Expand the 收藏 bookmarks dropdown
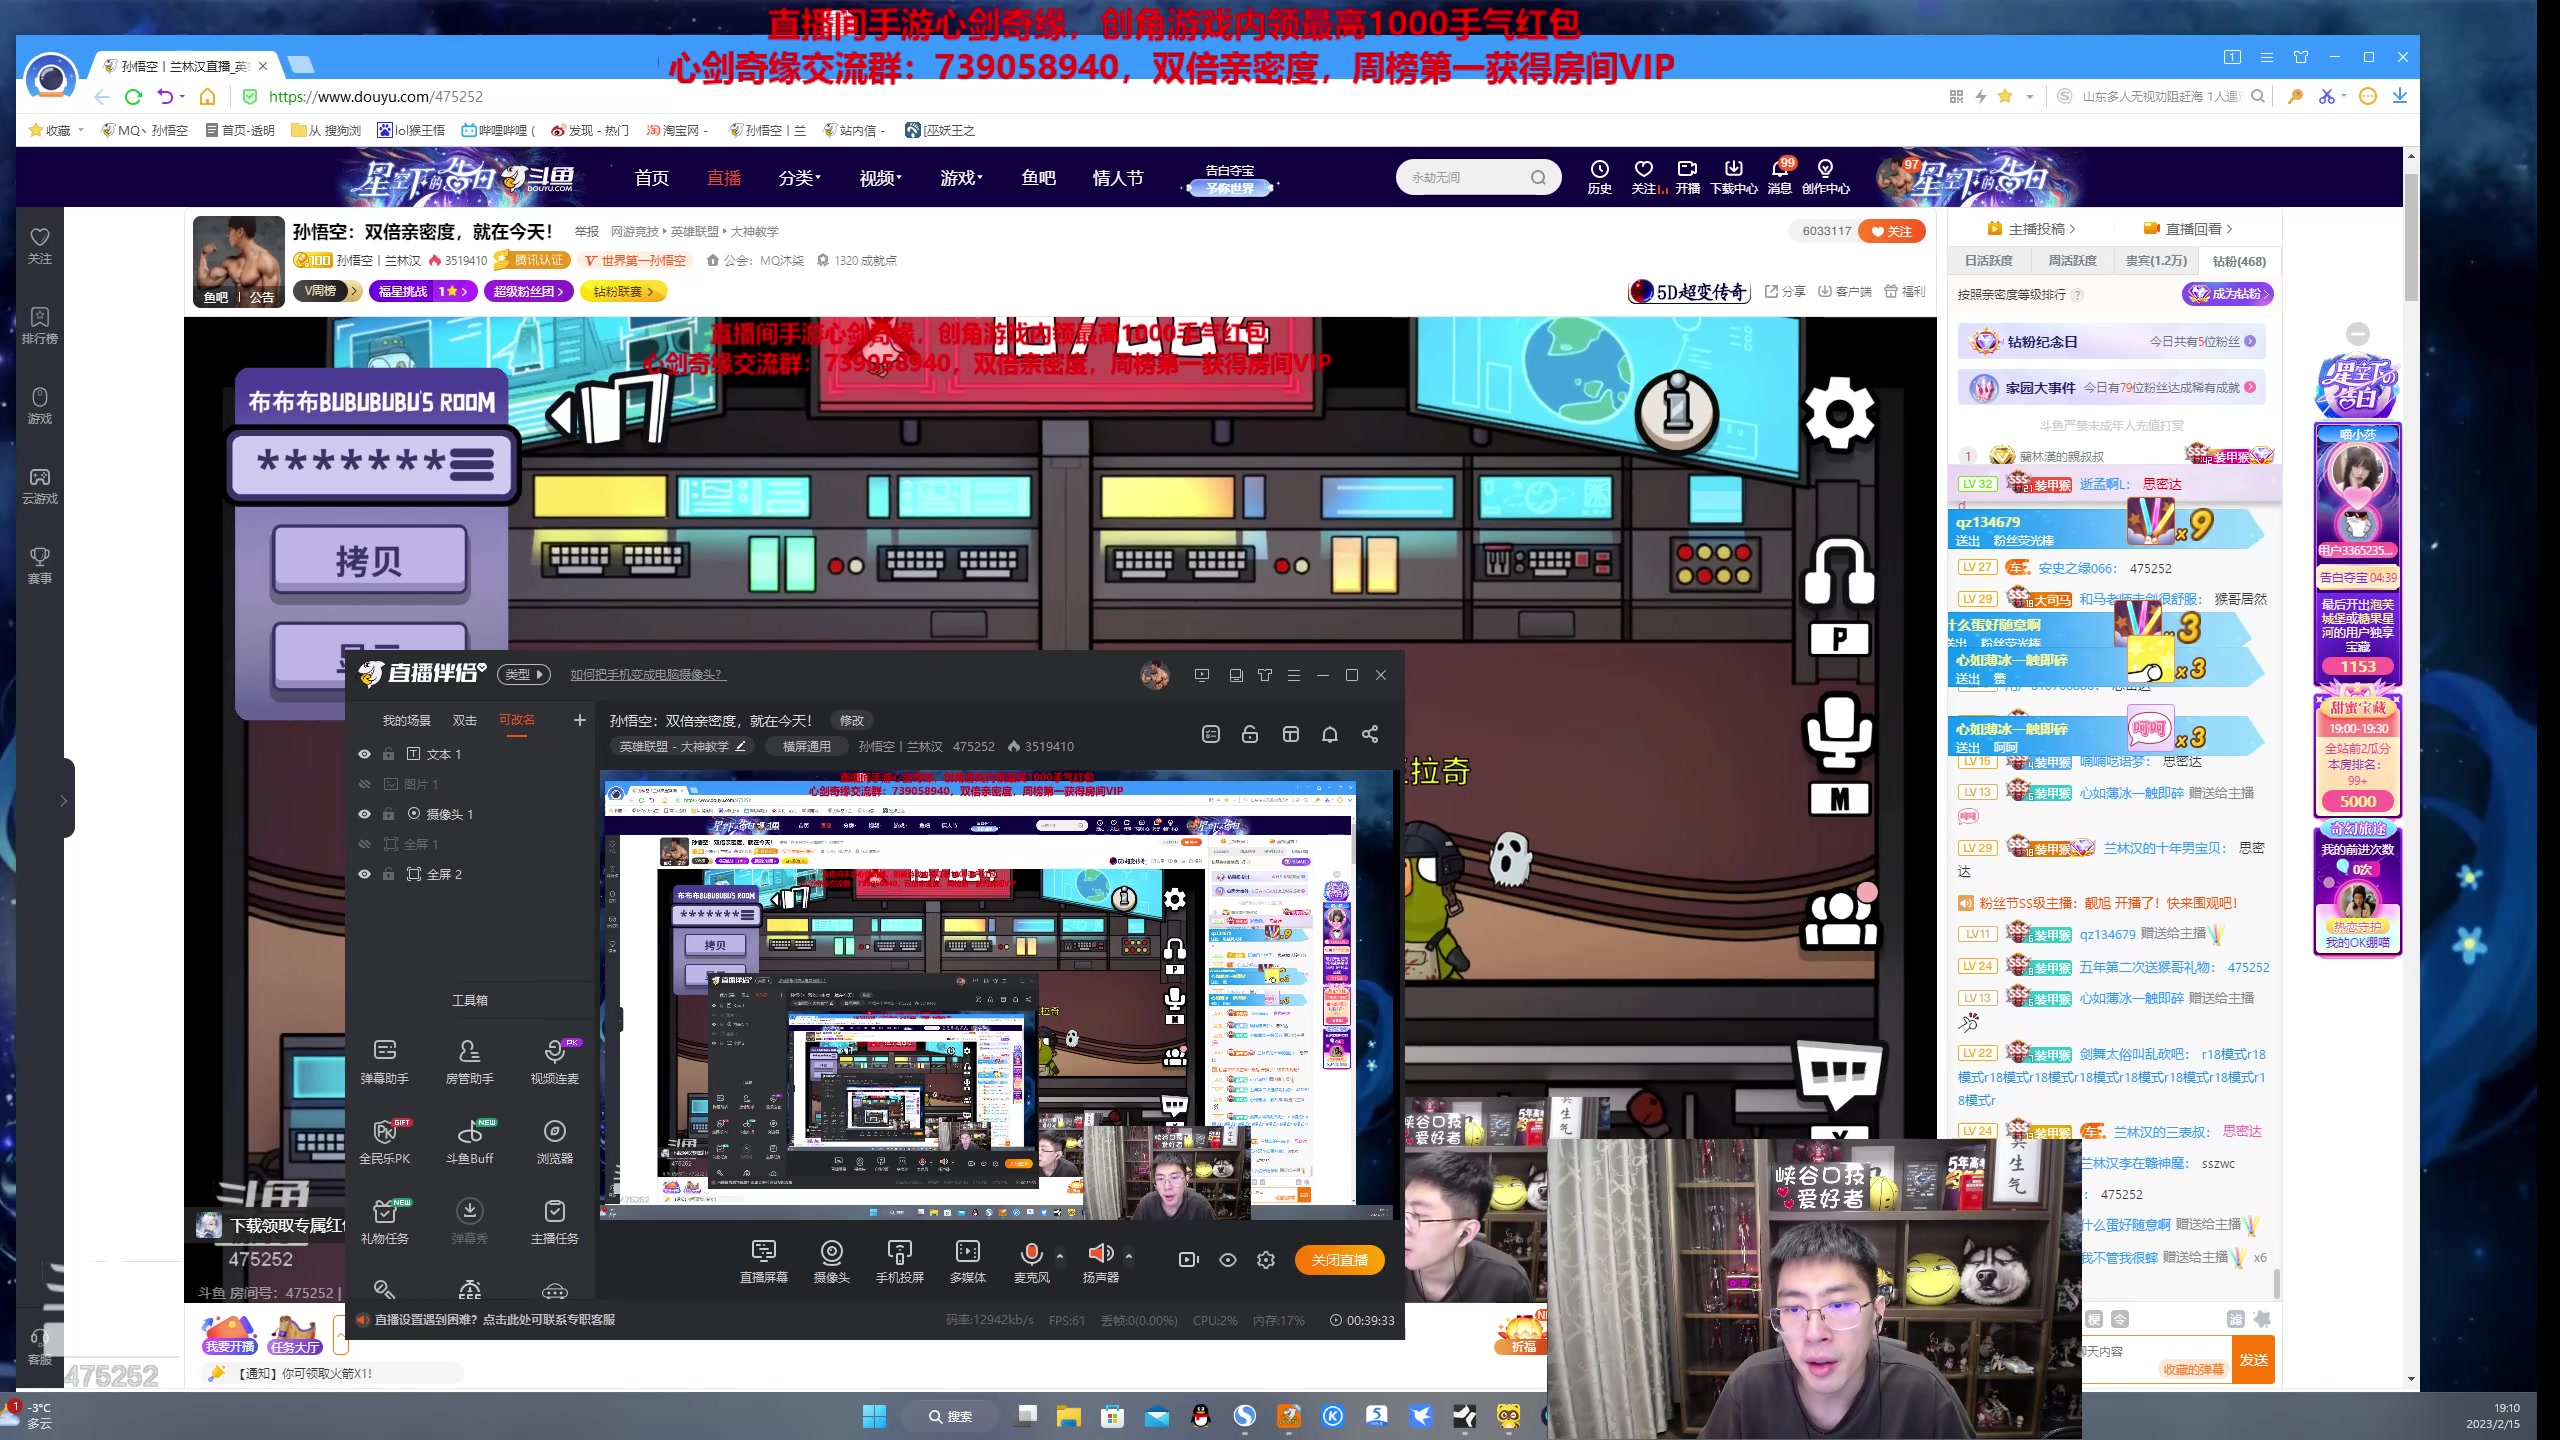The image size is (2560, 1440). click(80, 130)
